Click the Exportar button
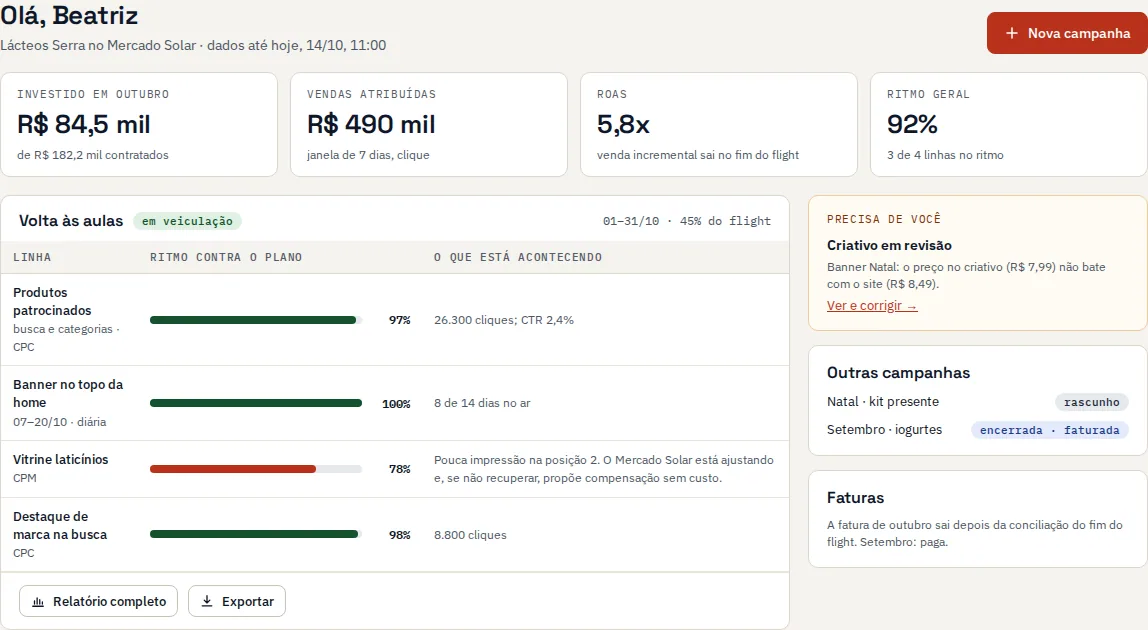Screen dimensions: 1148x630 (236, 601)
